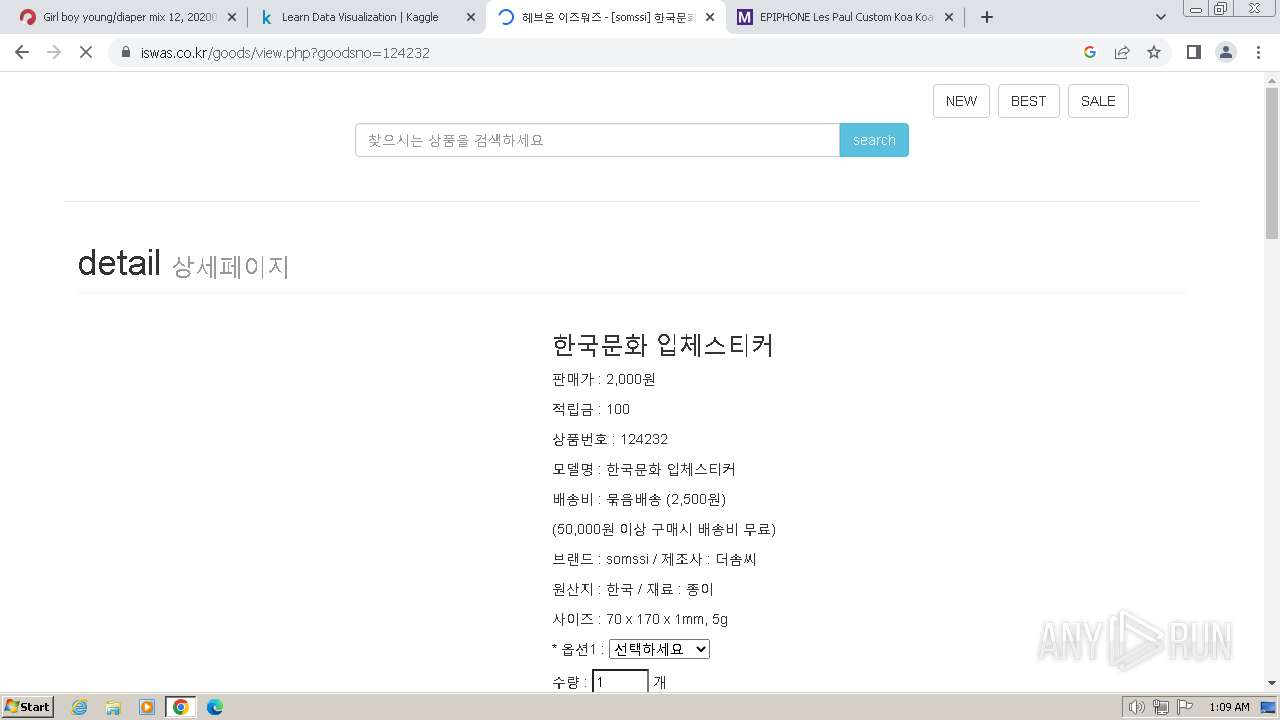Image resolution: width=1280 pixels, height=720 pixels.
Task: Click the 상품번호 : 124232 text
Action: point(610,440)
